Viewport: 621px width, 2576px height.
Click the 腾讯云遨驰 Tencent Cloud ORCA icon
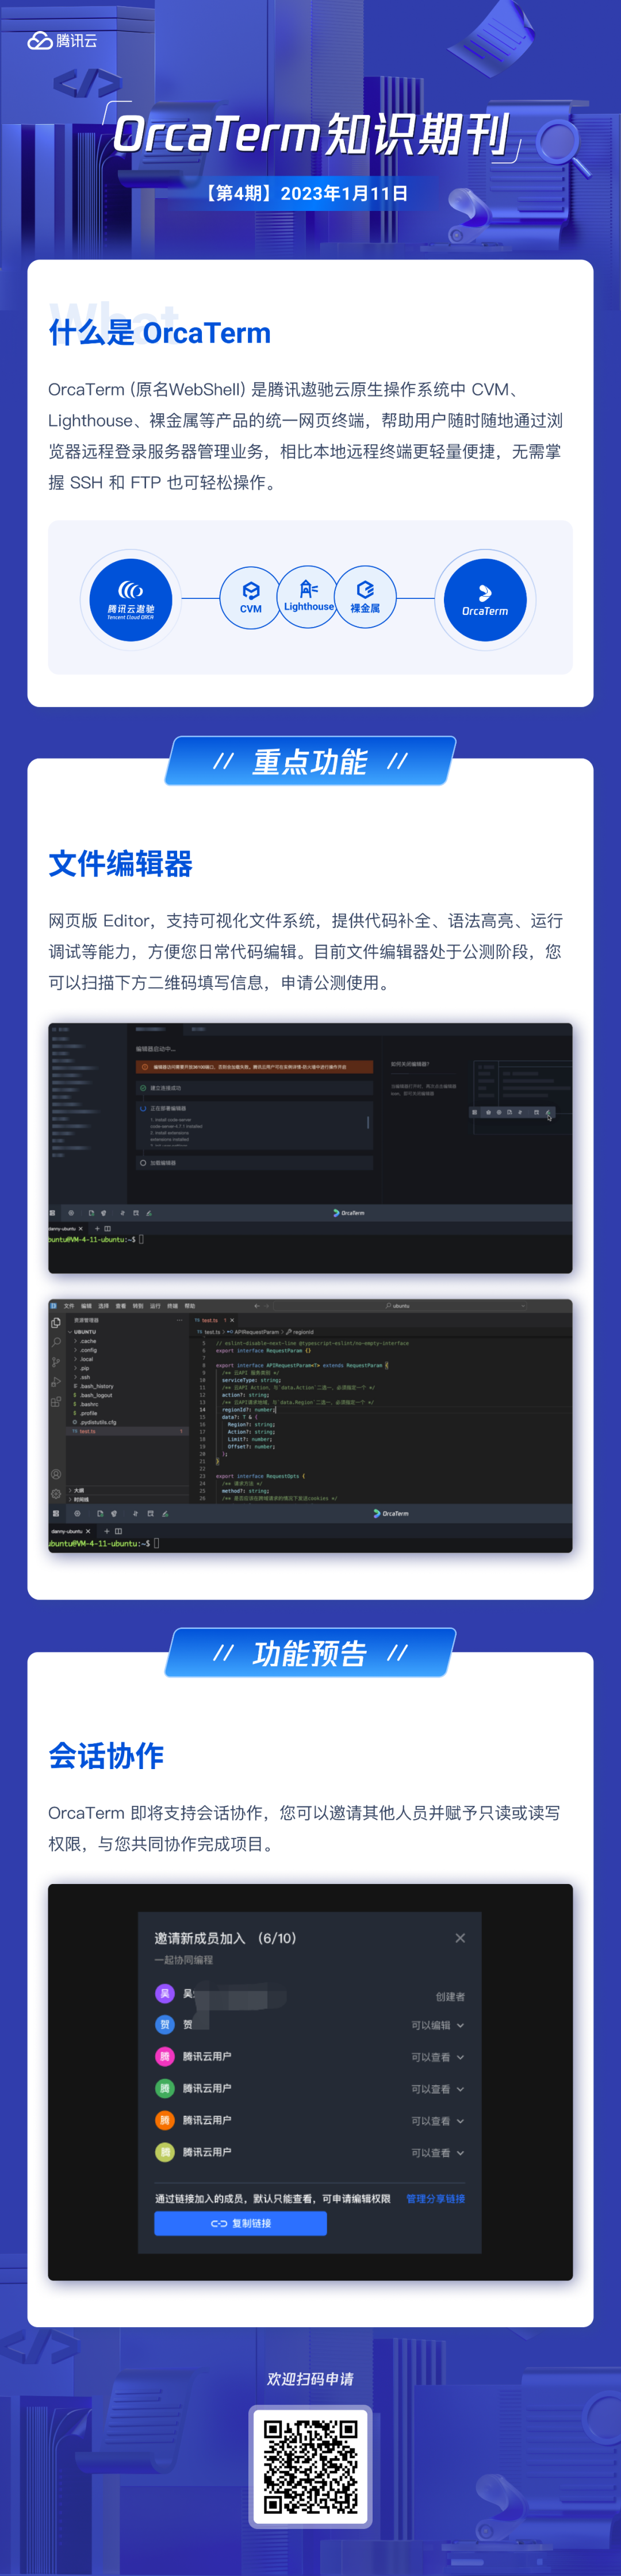coord(130,599)
